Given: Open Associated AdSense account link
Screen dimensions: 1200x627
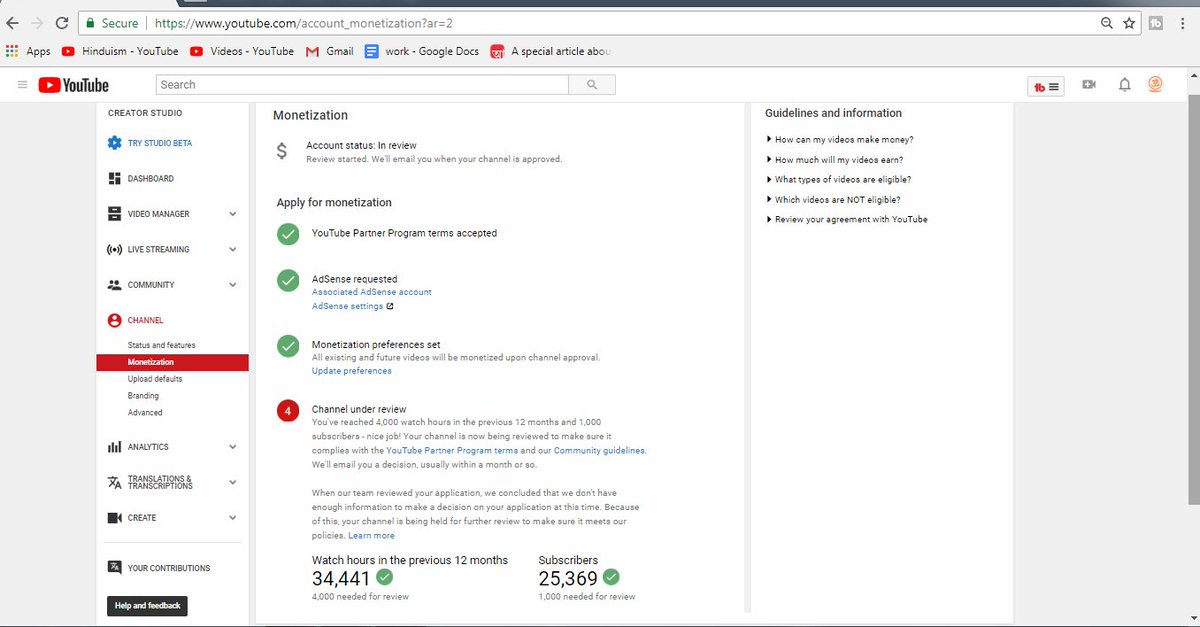Looking at the screenshot, I should [372, 292].
